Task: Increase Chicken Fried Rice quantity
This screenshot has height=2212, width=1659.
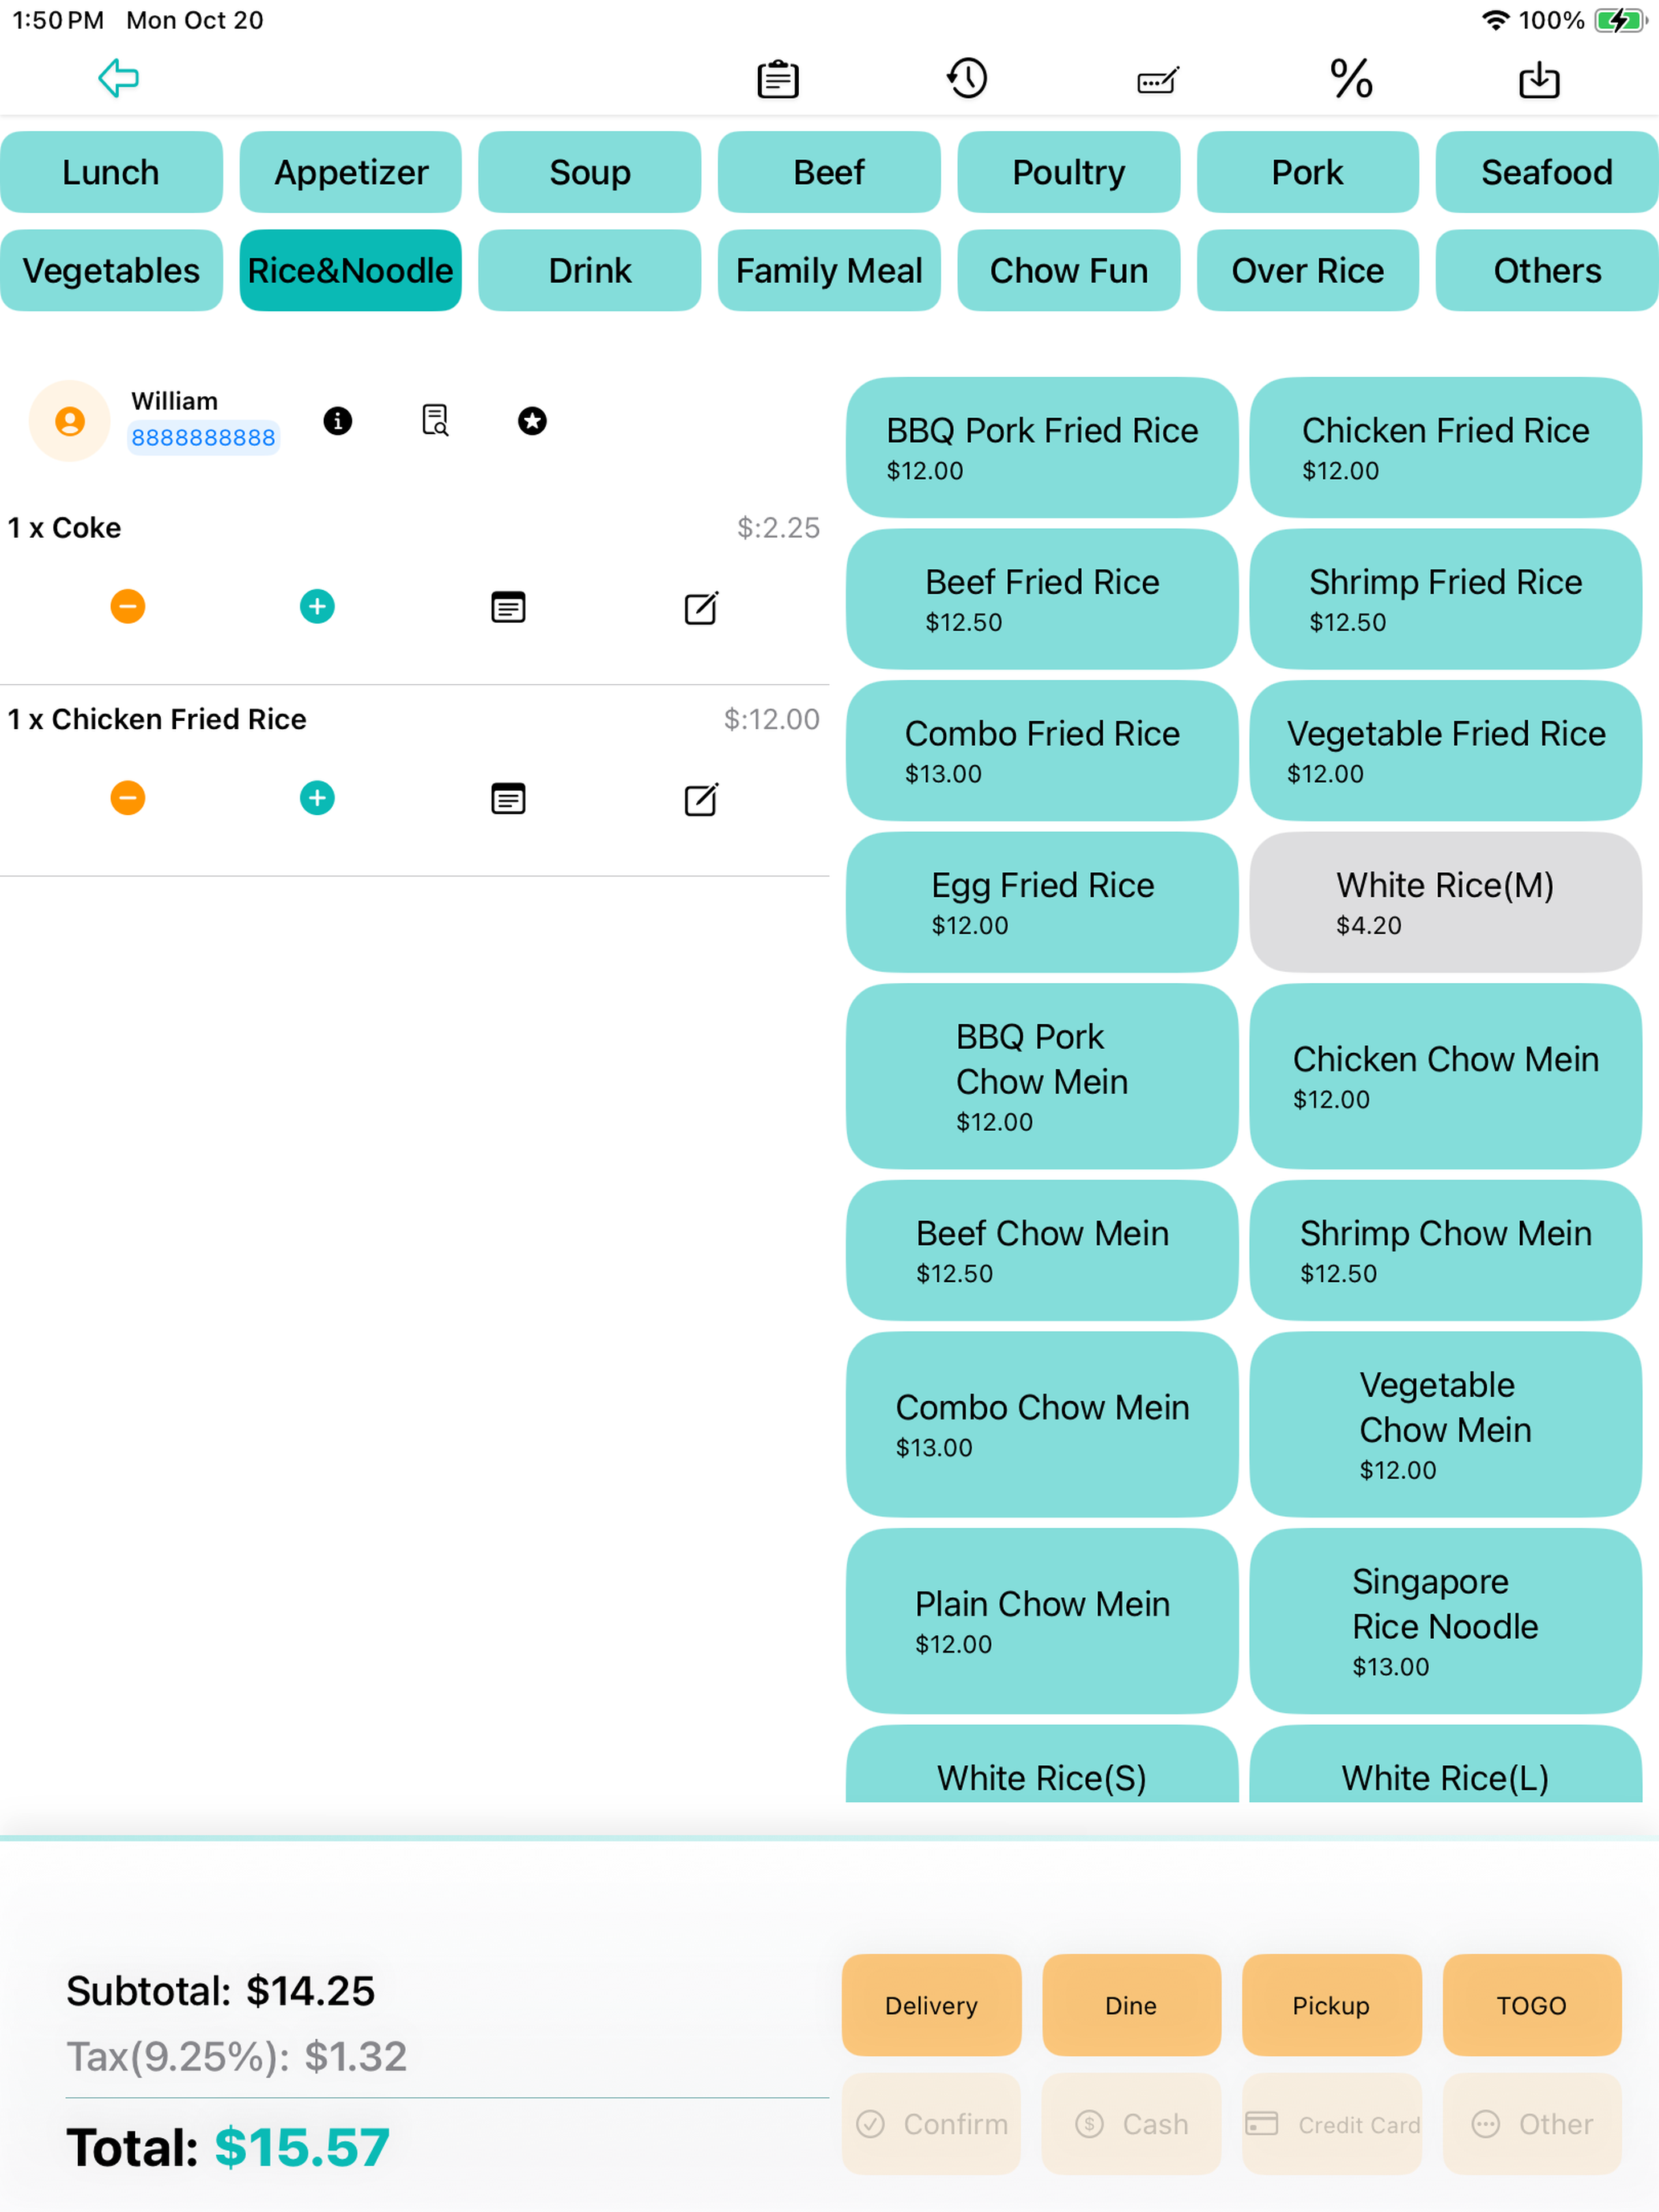Action: pos(317,798)
